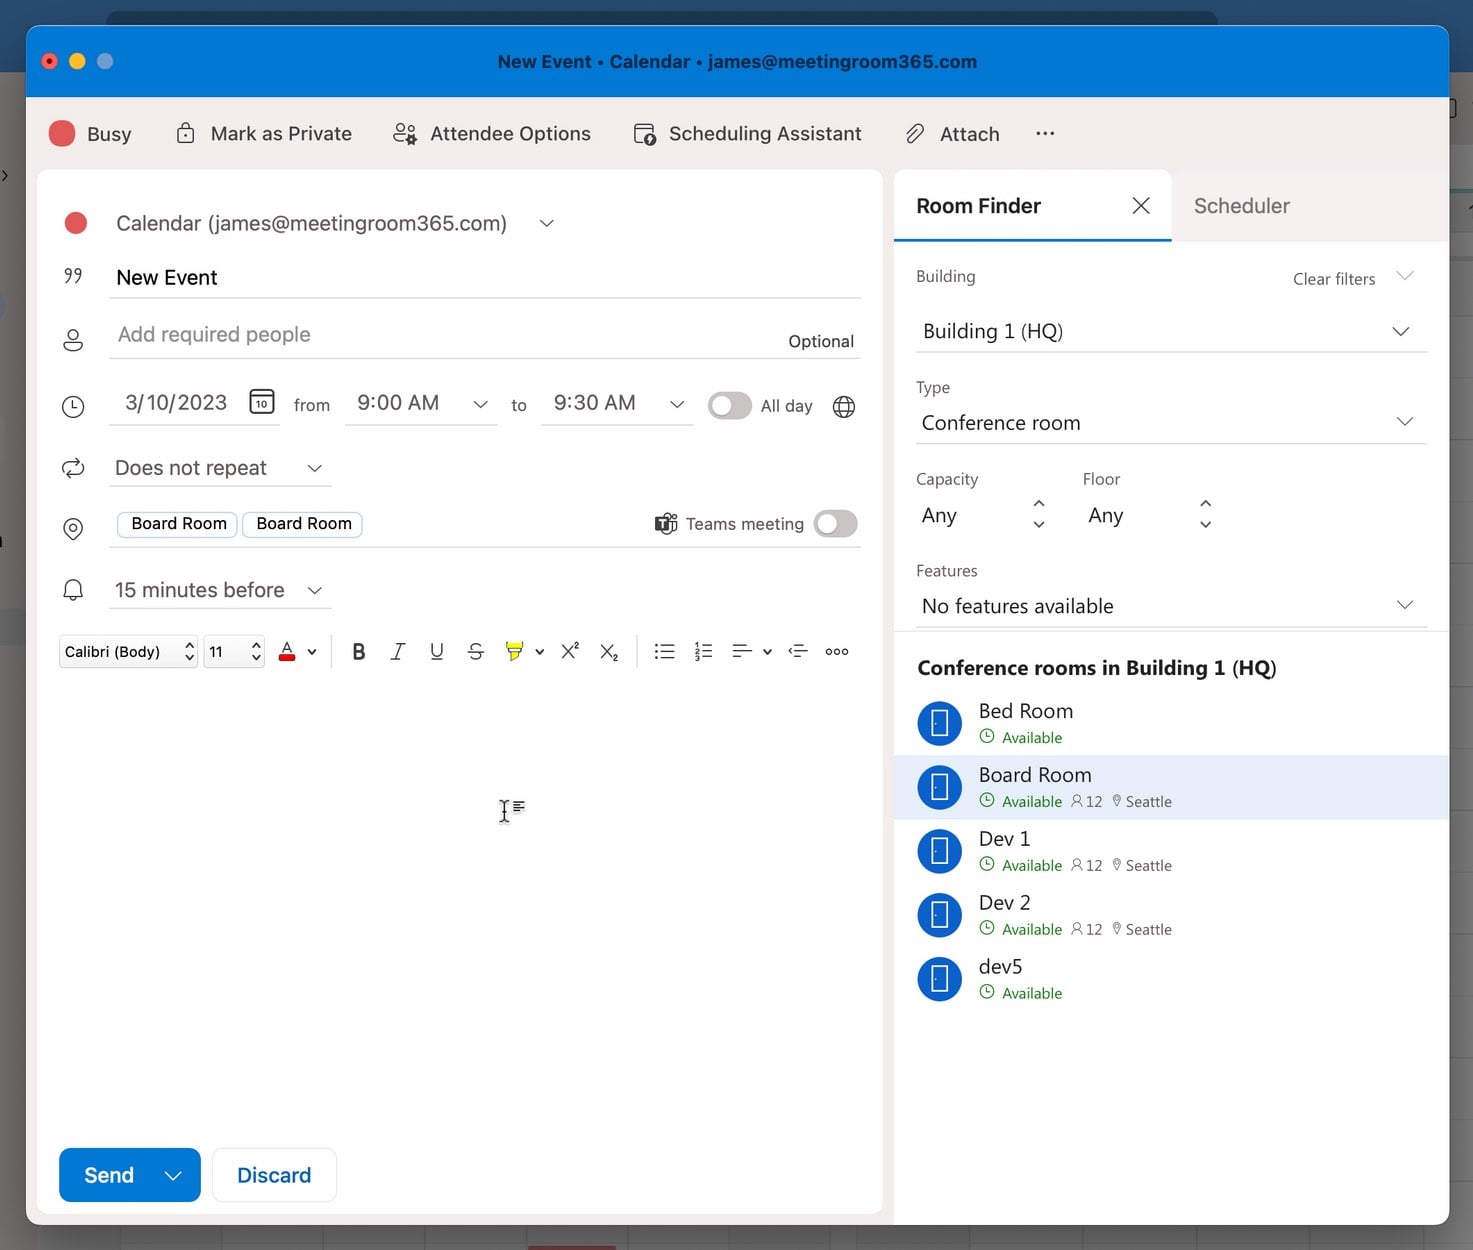Open the Calibri (Body) font dropdown
Image resolution: width=1473 pixels, height=1250 pixels.
[x=128, y=652]
